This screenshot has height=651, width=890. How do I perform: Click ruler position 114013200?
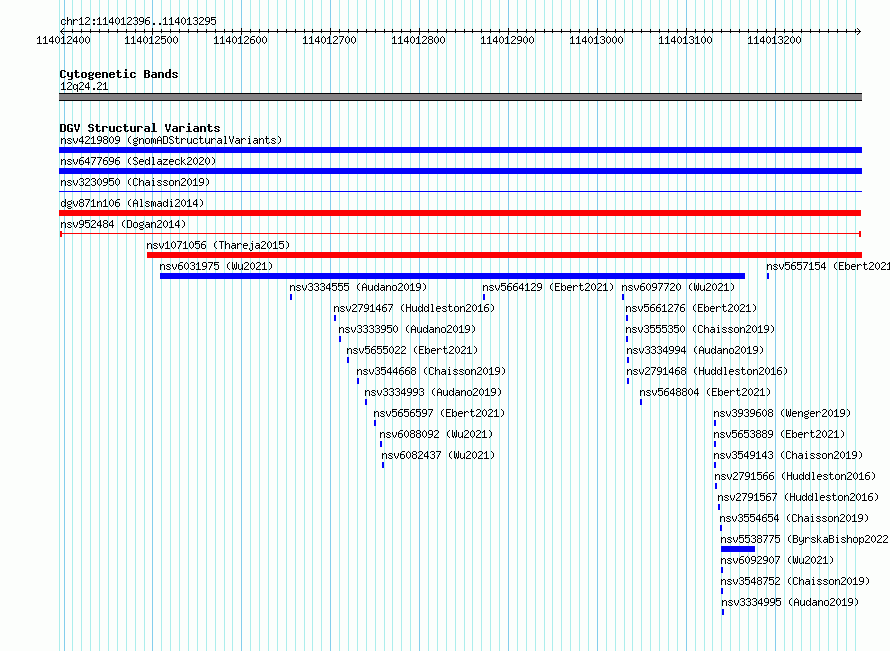pos(774,40)
